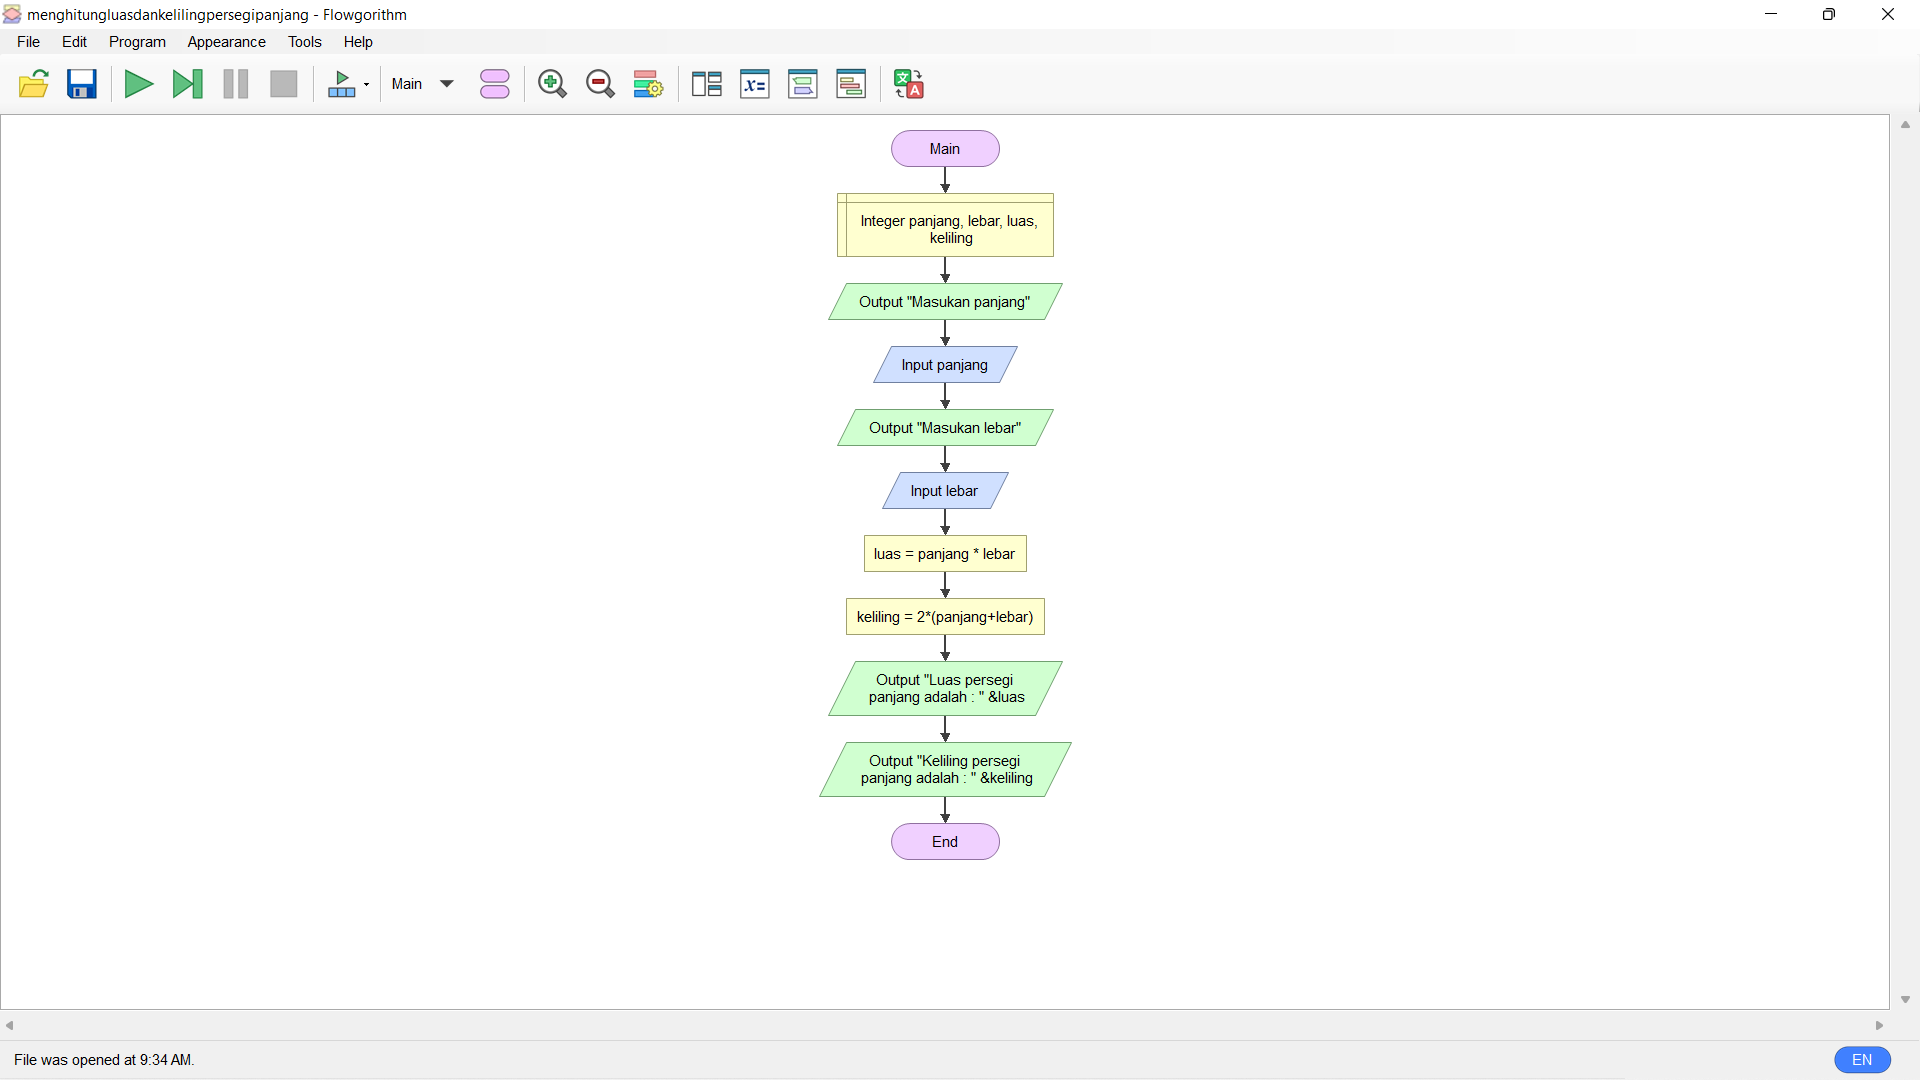The height and width of the screenshot is (1080, 1920).
Task: Zoom out of the flowchart
Action: click(x=600, y=84)
